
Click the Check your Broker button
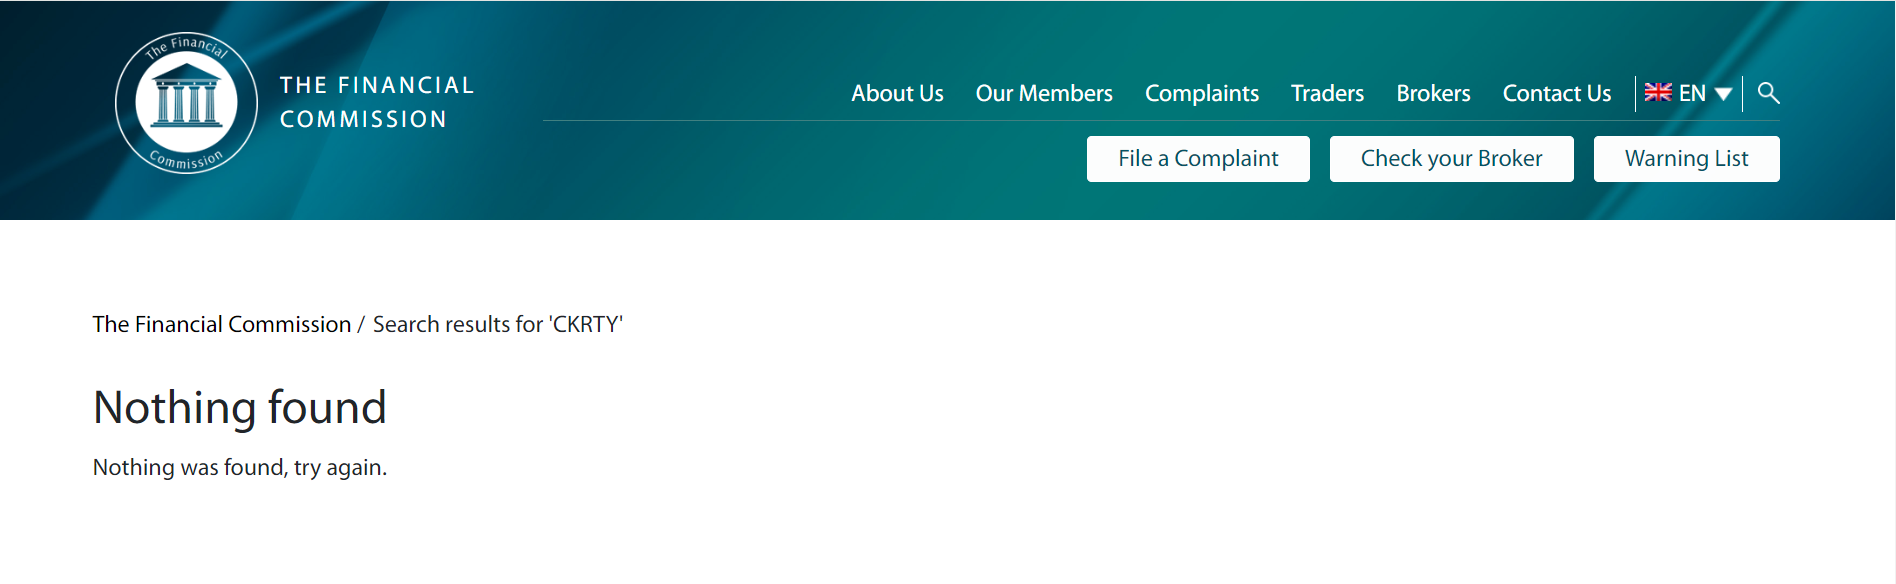(x=1451, y=159)
